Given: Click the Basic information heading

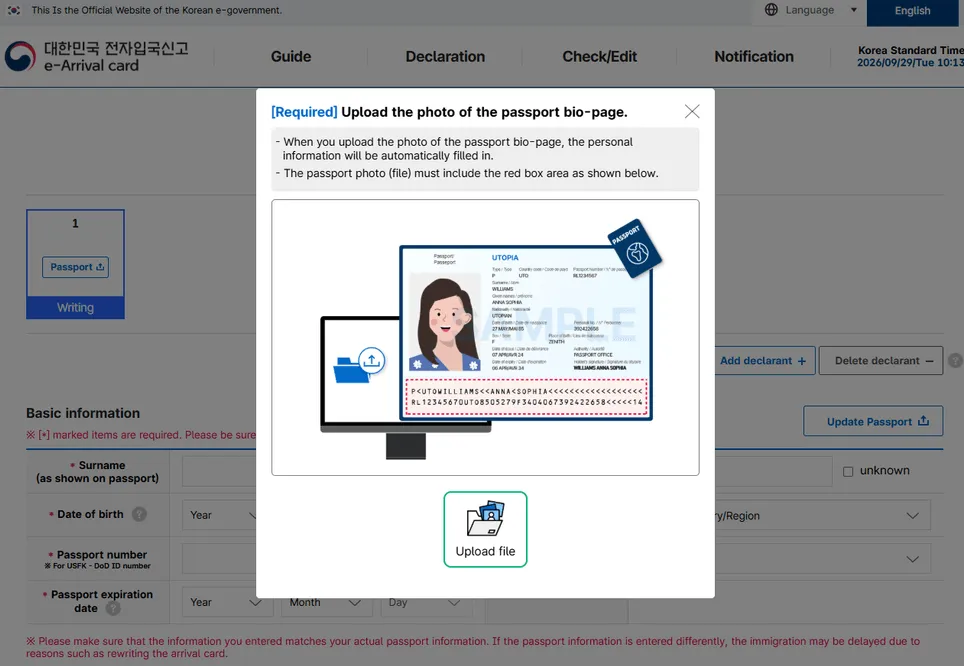Looking at the screenshot, I should tap(83, 413).
